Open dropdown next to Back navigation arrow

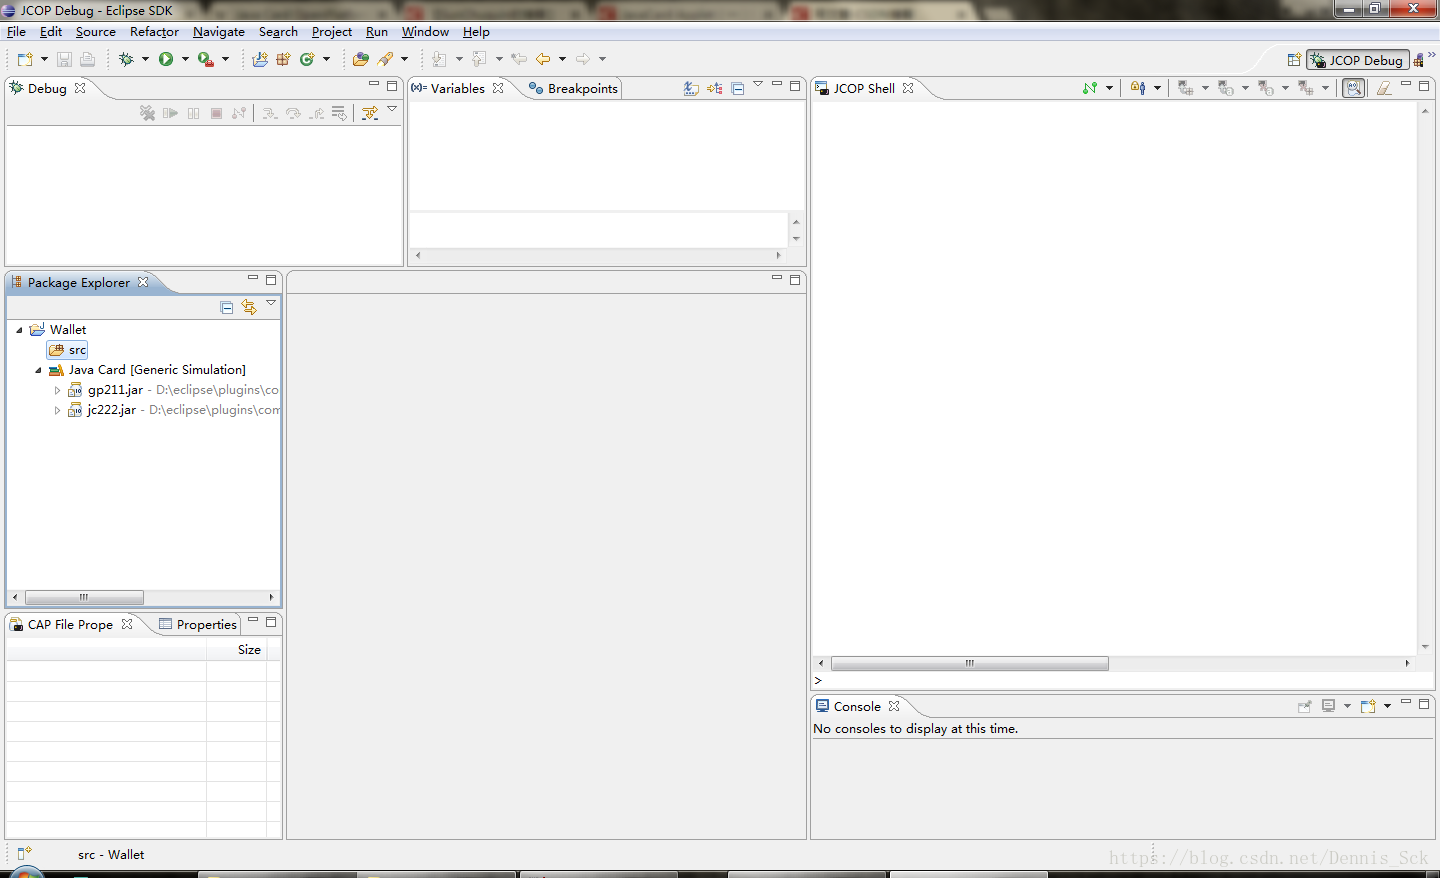tap(562, 59)
